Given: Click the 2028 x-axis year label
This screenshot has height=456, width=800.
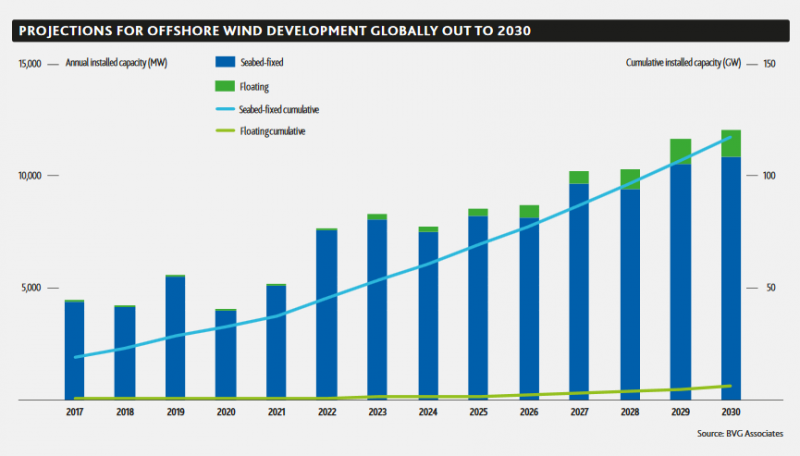Looking at the screenshot, I should (630, 412).
